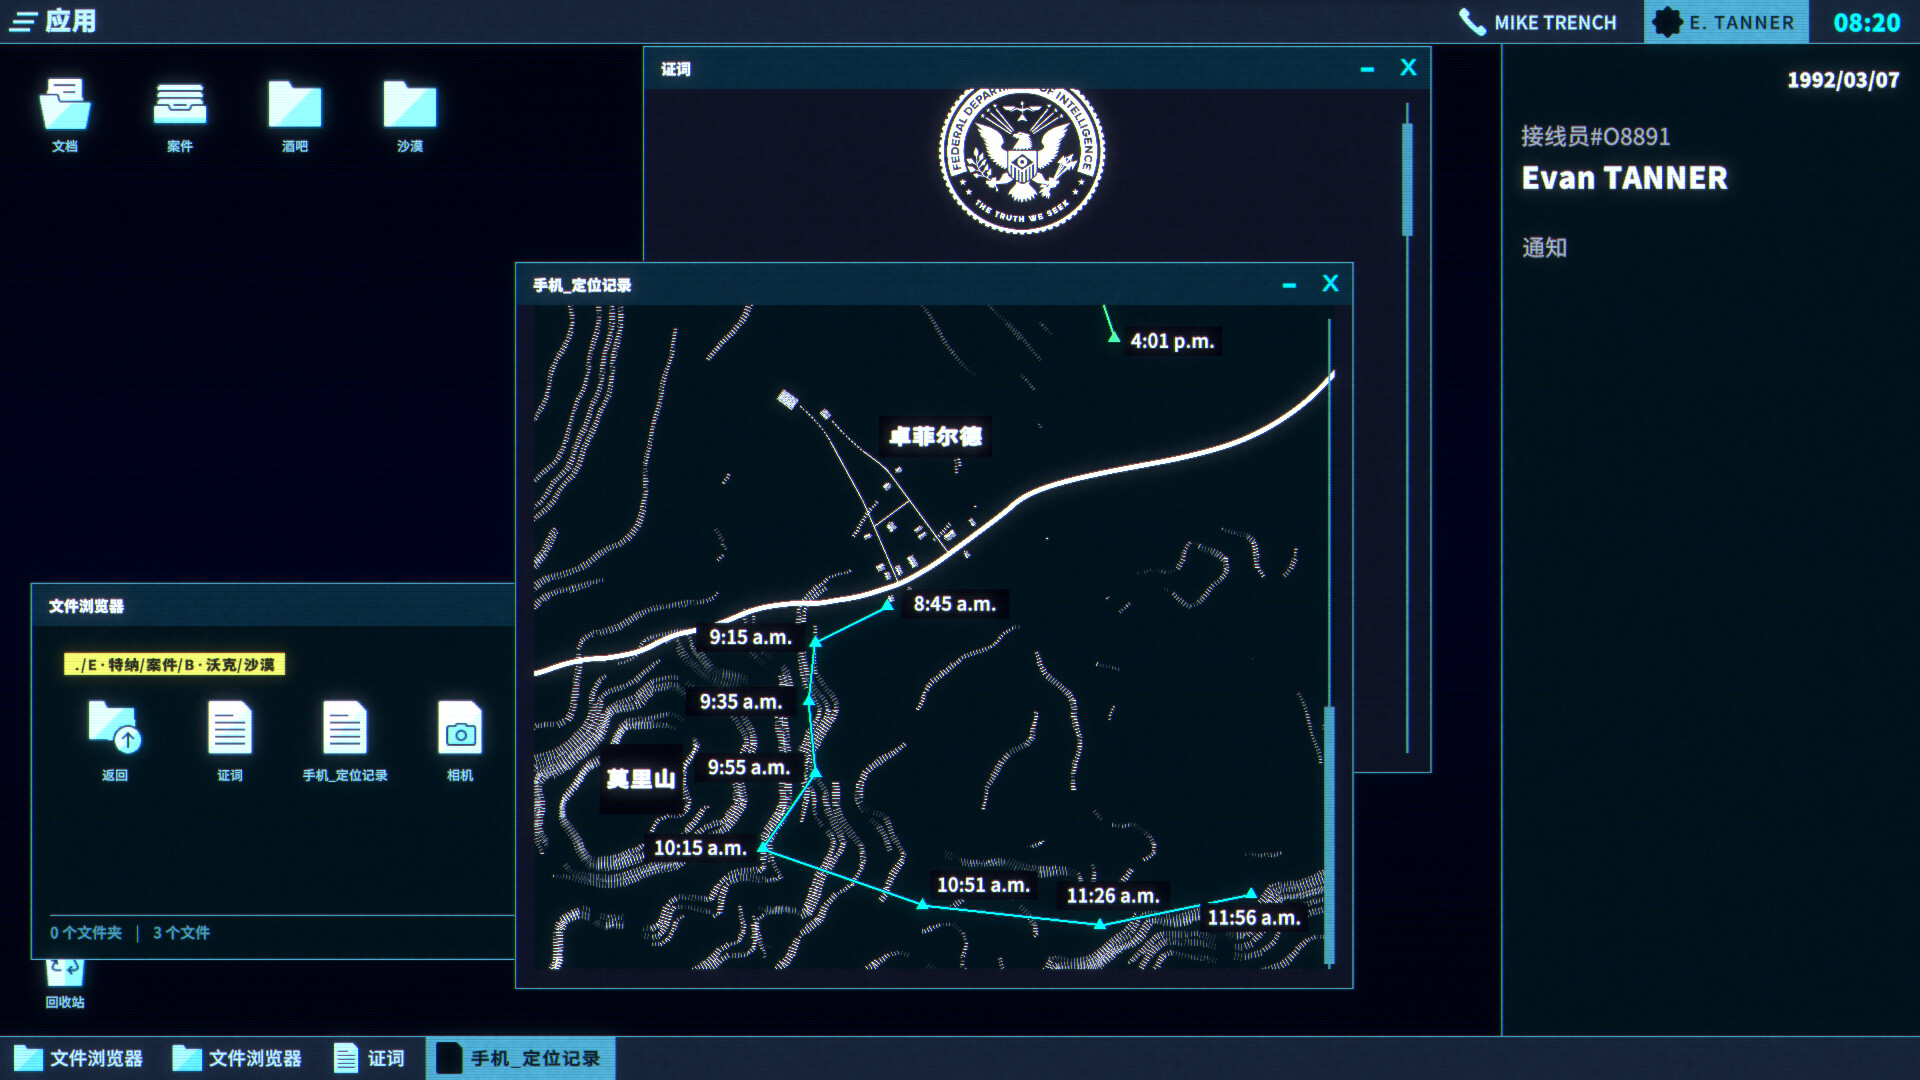The width and height of the screenshot is (1920, 1080).
Task: Open the 应用 menu at top left
Action: [50, 20]
